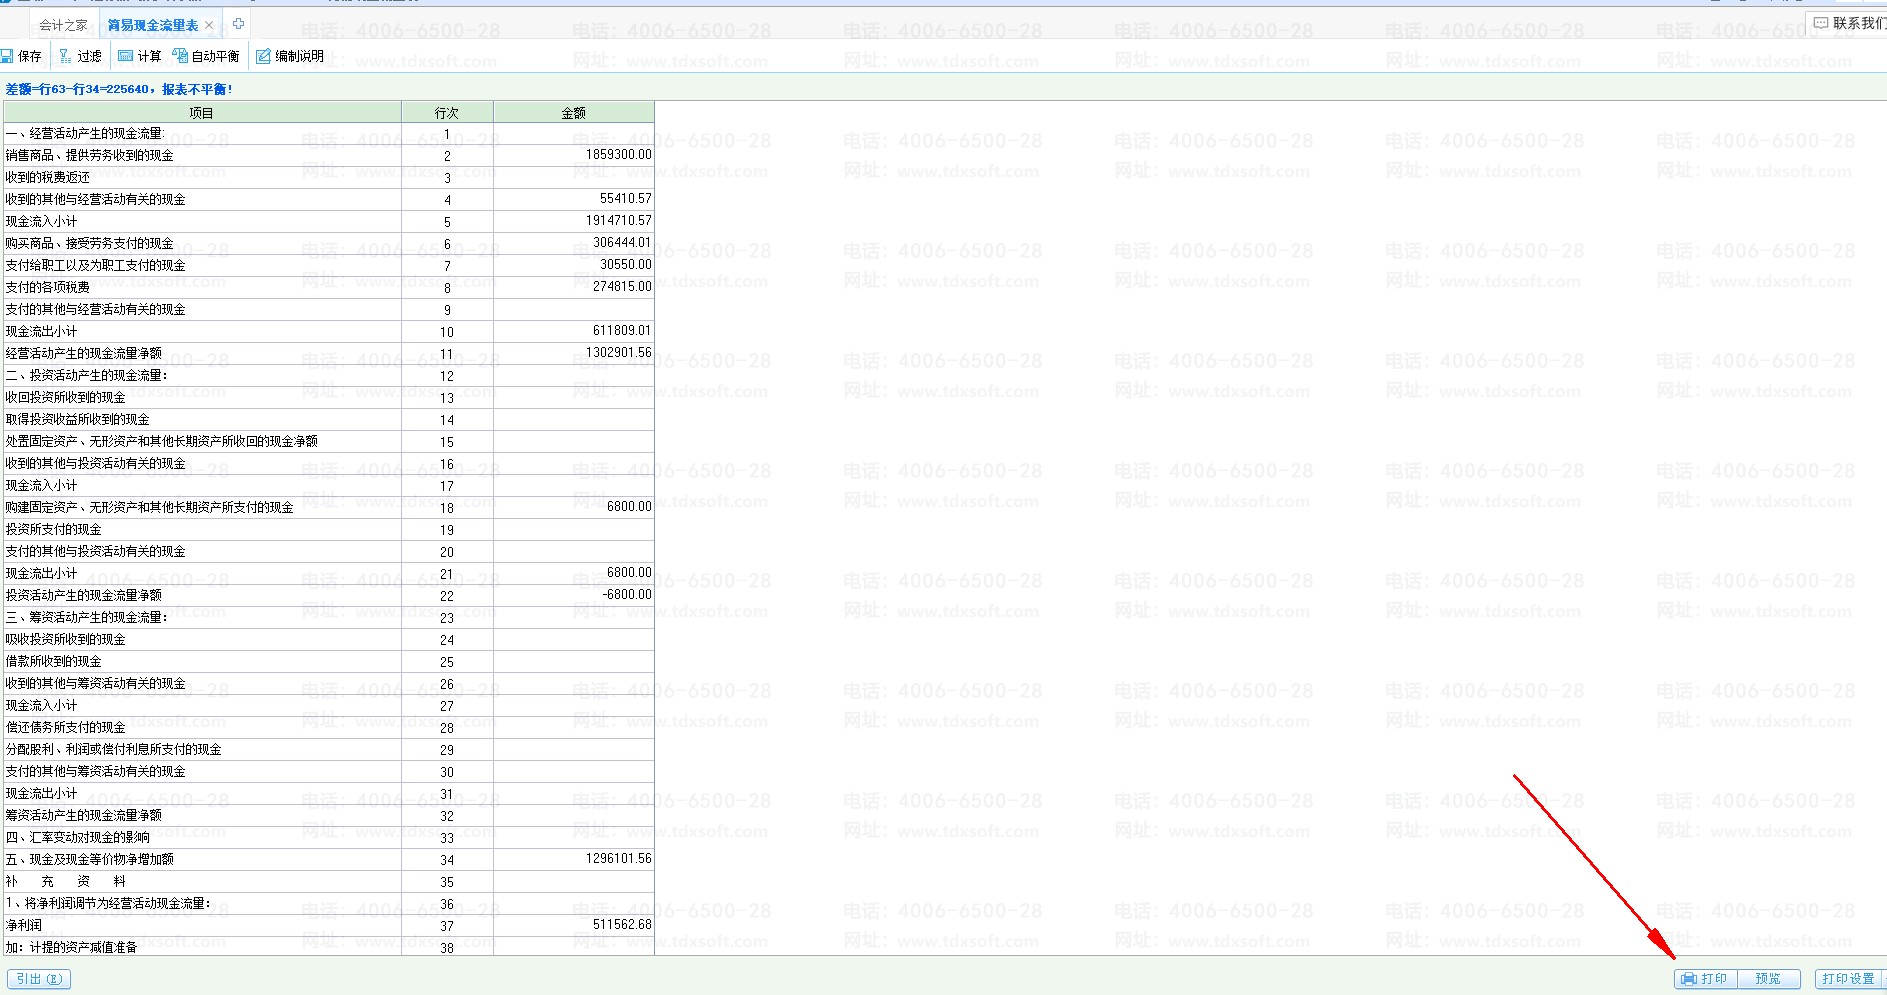Open the 过滤 (Filter) tool

pyautogui.click(x=80, y=56)
